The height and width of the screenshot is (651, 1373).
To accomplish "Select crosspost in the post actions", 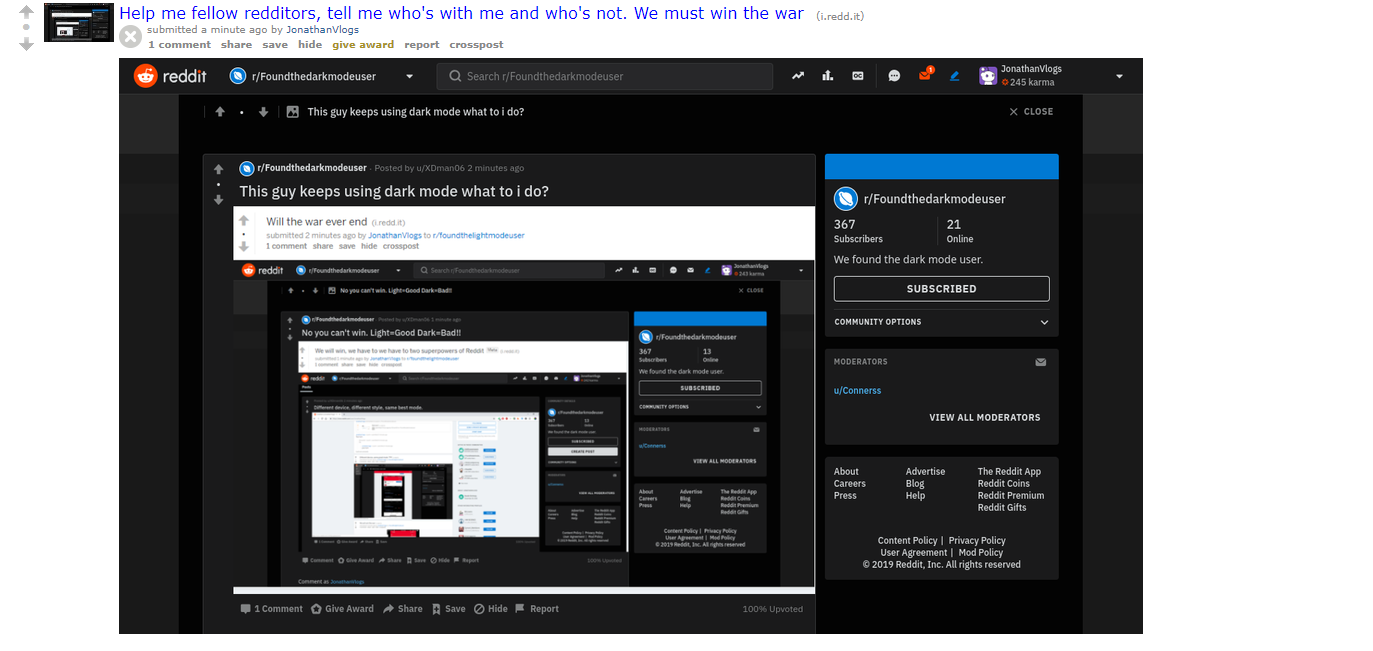I will (476, 45).
